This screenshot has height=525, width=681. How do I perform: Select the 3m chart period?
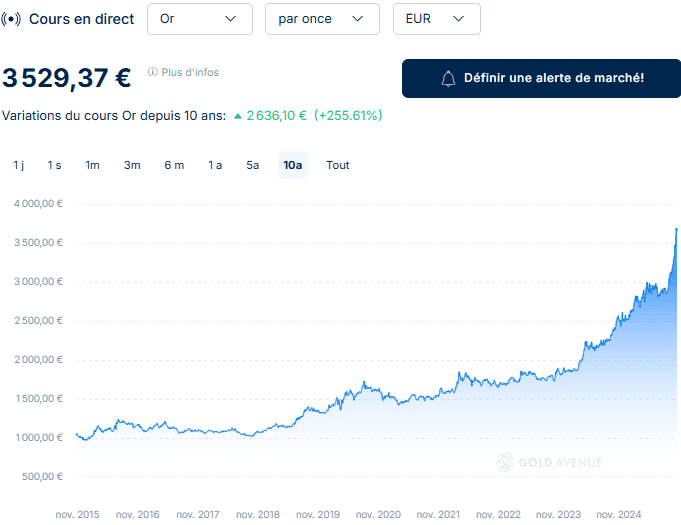132,165
